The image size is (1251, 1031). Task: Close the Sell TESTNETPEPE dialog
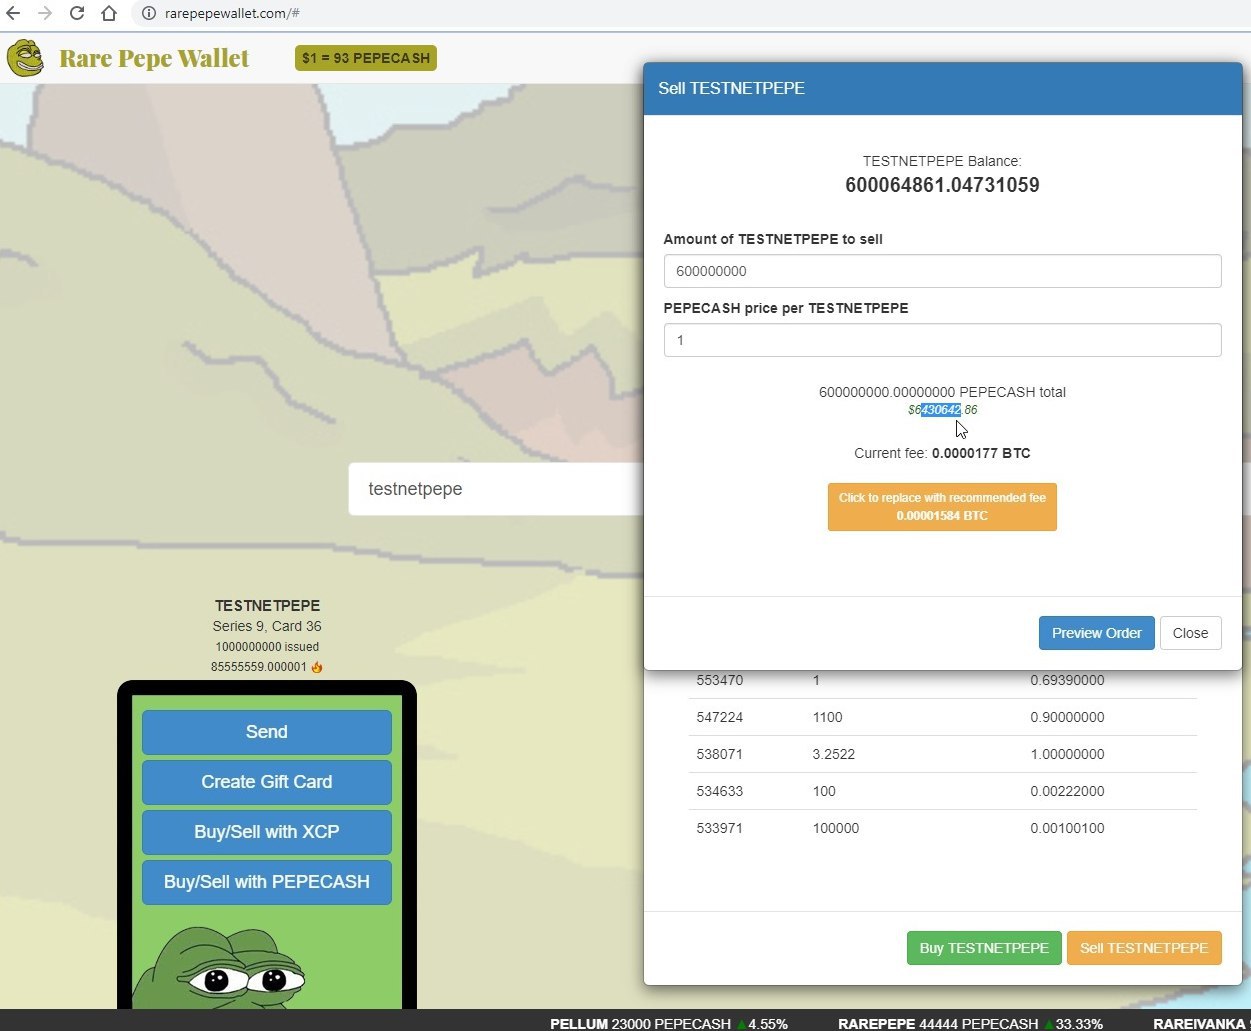point(1190,633)
